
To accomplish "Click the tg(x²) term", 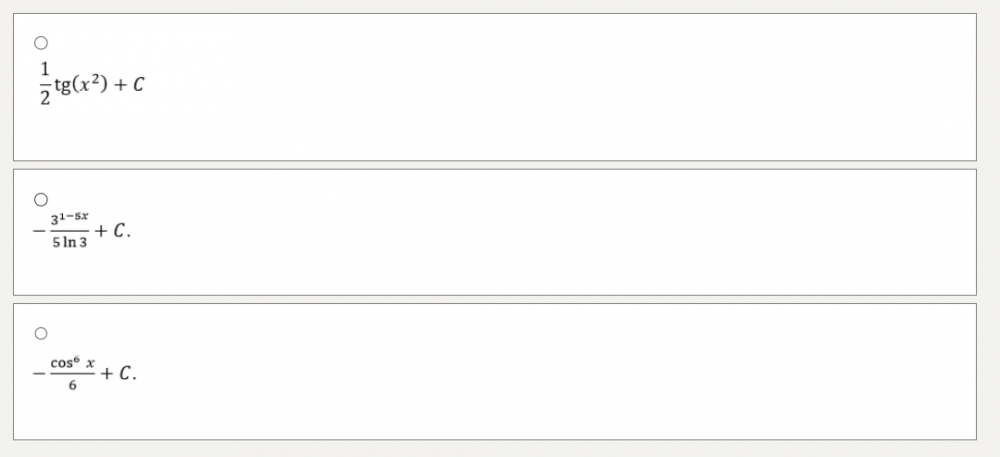I will (x=79, y=84).
